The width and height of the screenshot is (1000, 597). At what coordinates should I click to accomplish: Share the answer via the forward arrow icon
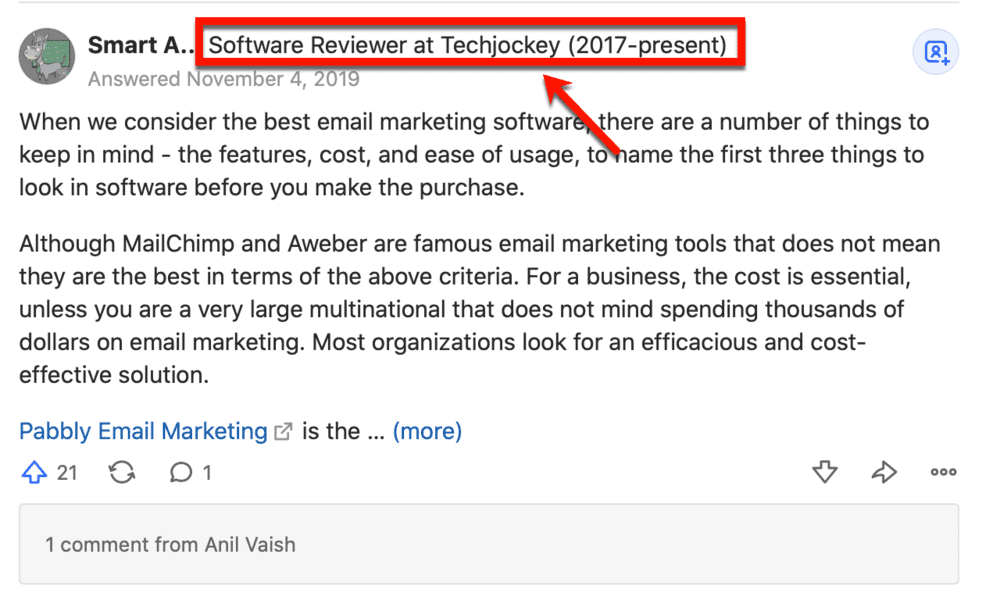[x=884, y=472]
